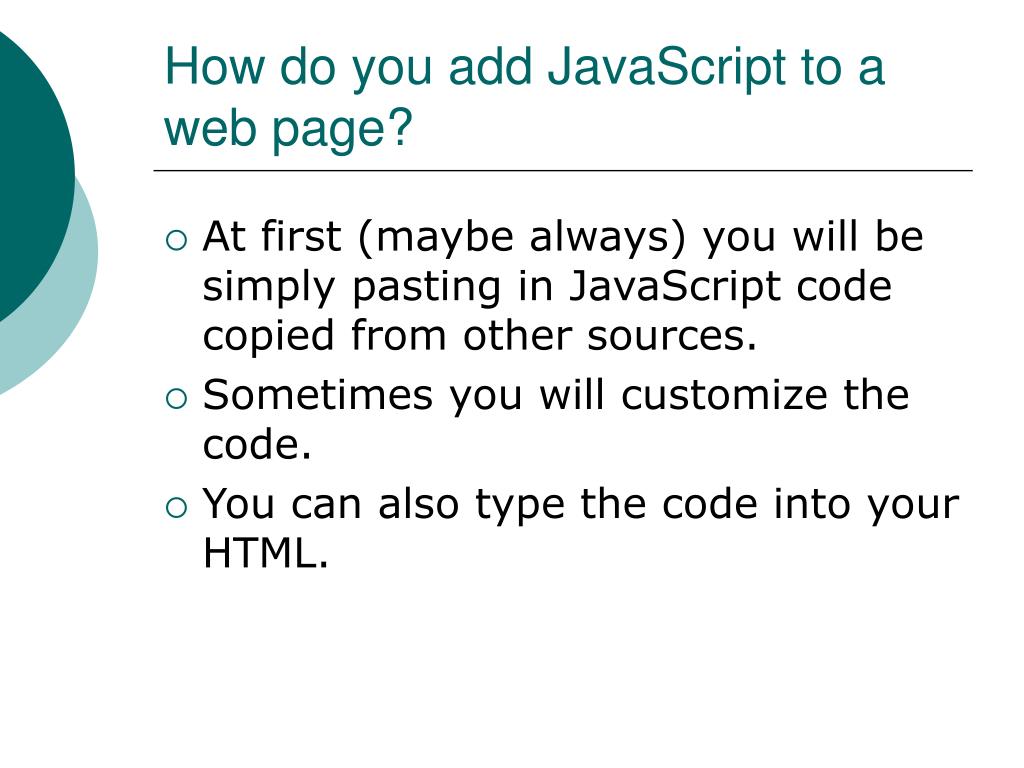Click the '(maybe always)' parenthetical text
This screenshot has height=768, width=1024.
coord(522,237)
